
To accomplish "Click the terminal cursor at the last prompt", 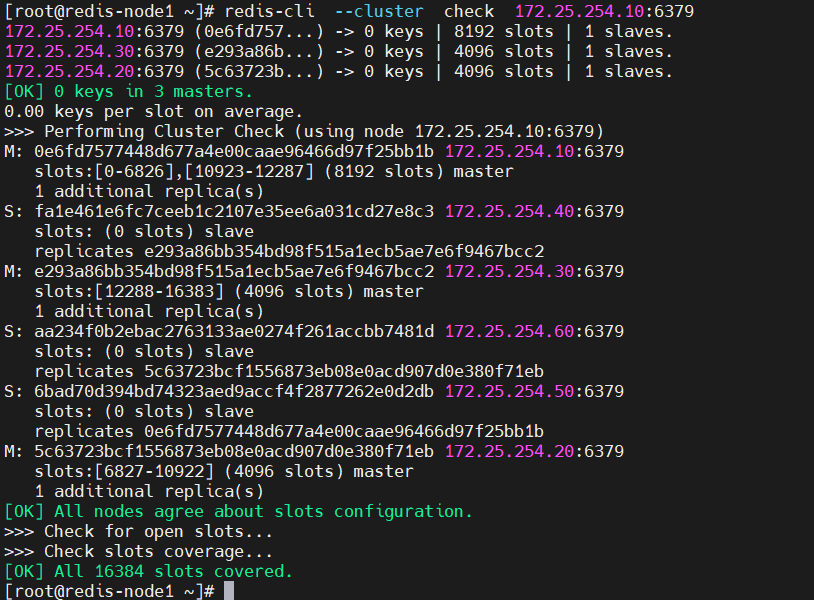I will point(229,591).
